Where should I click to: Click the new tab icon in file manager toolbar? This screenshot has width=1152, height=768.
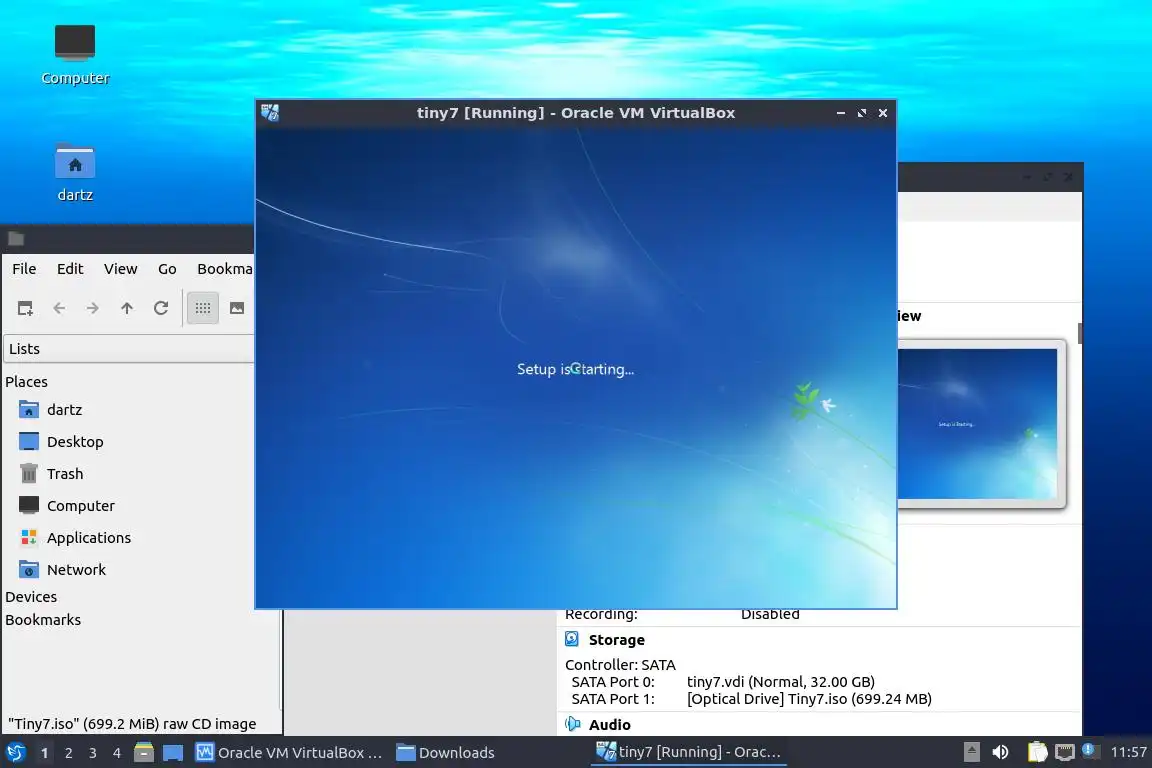pos(25,308)
